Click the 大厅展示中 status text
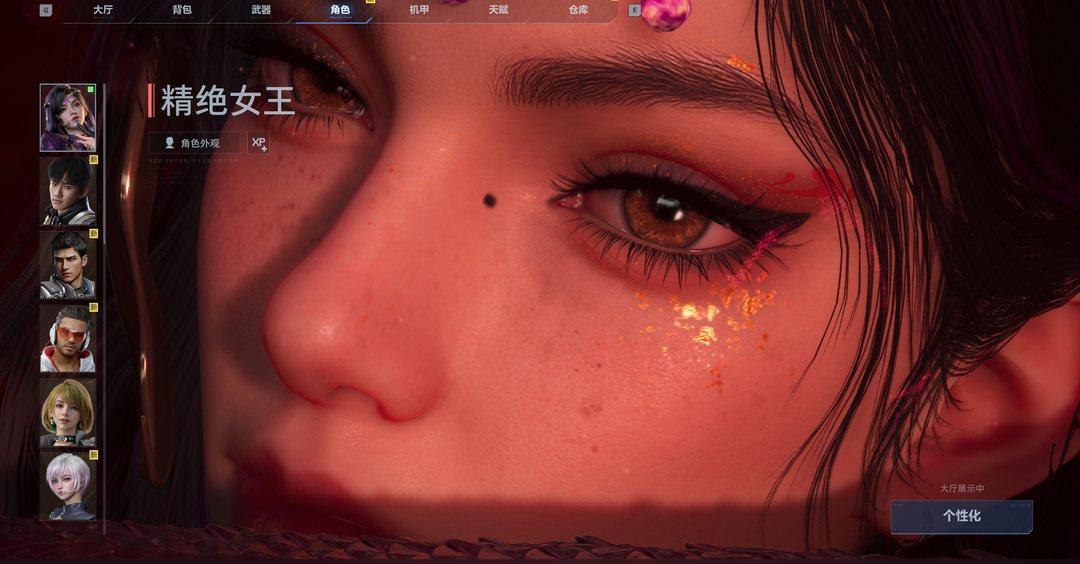 pyautogui.click(x=962, y=488)
